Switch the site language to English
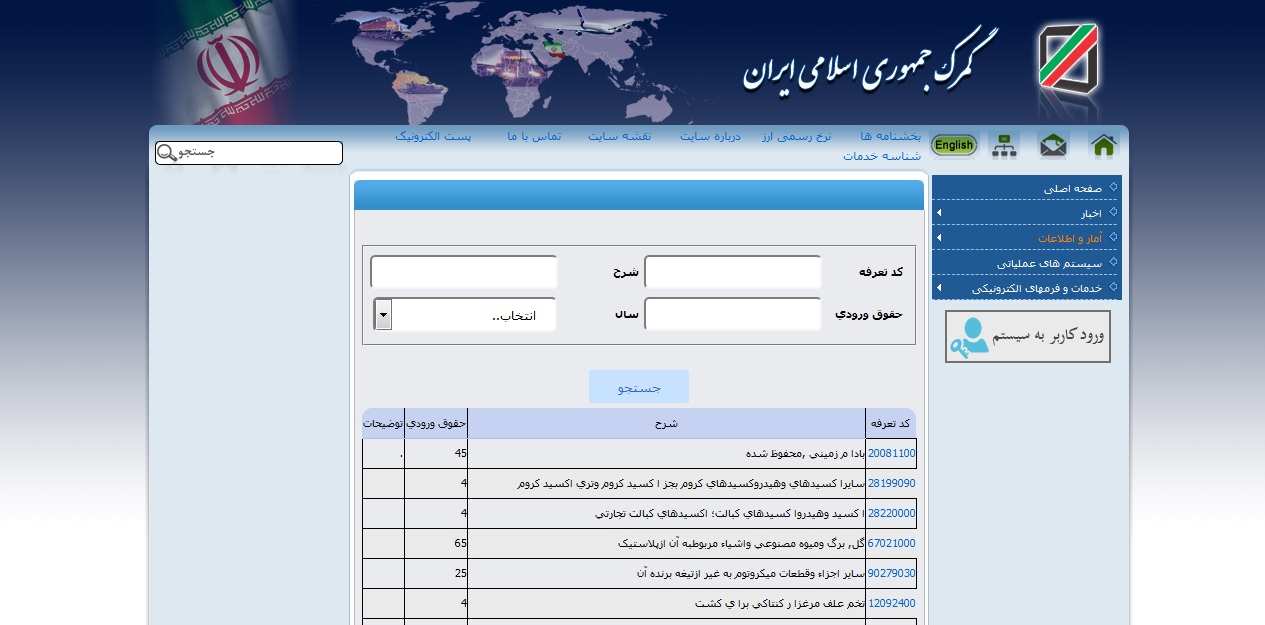1265x625 pixels. pyautogui.click(x=953, y=144)
